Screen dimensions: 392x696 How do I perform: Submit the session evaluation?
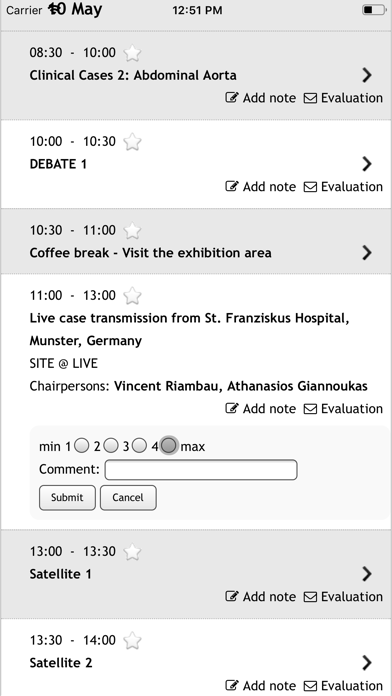pyautogui.click(x=67, y=498)
